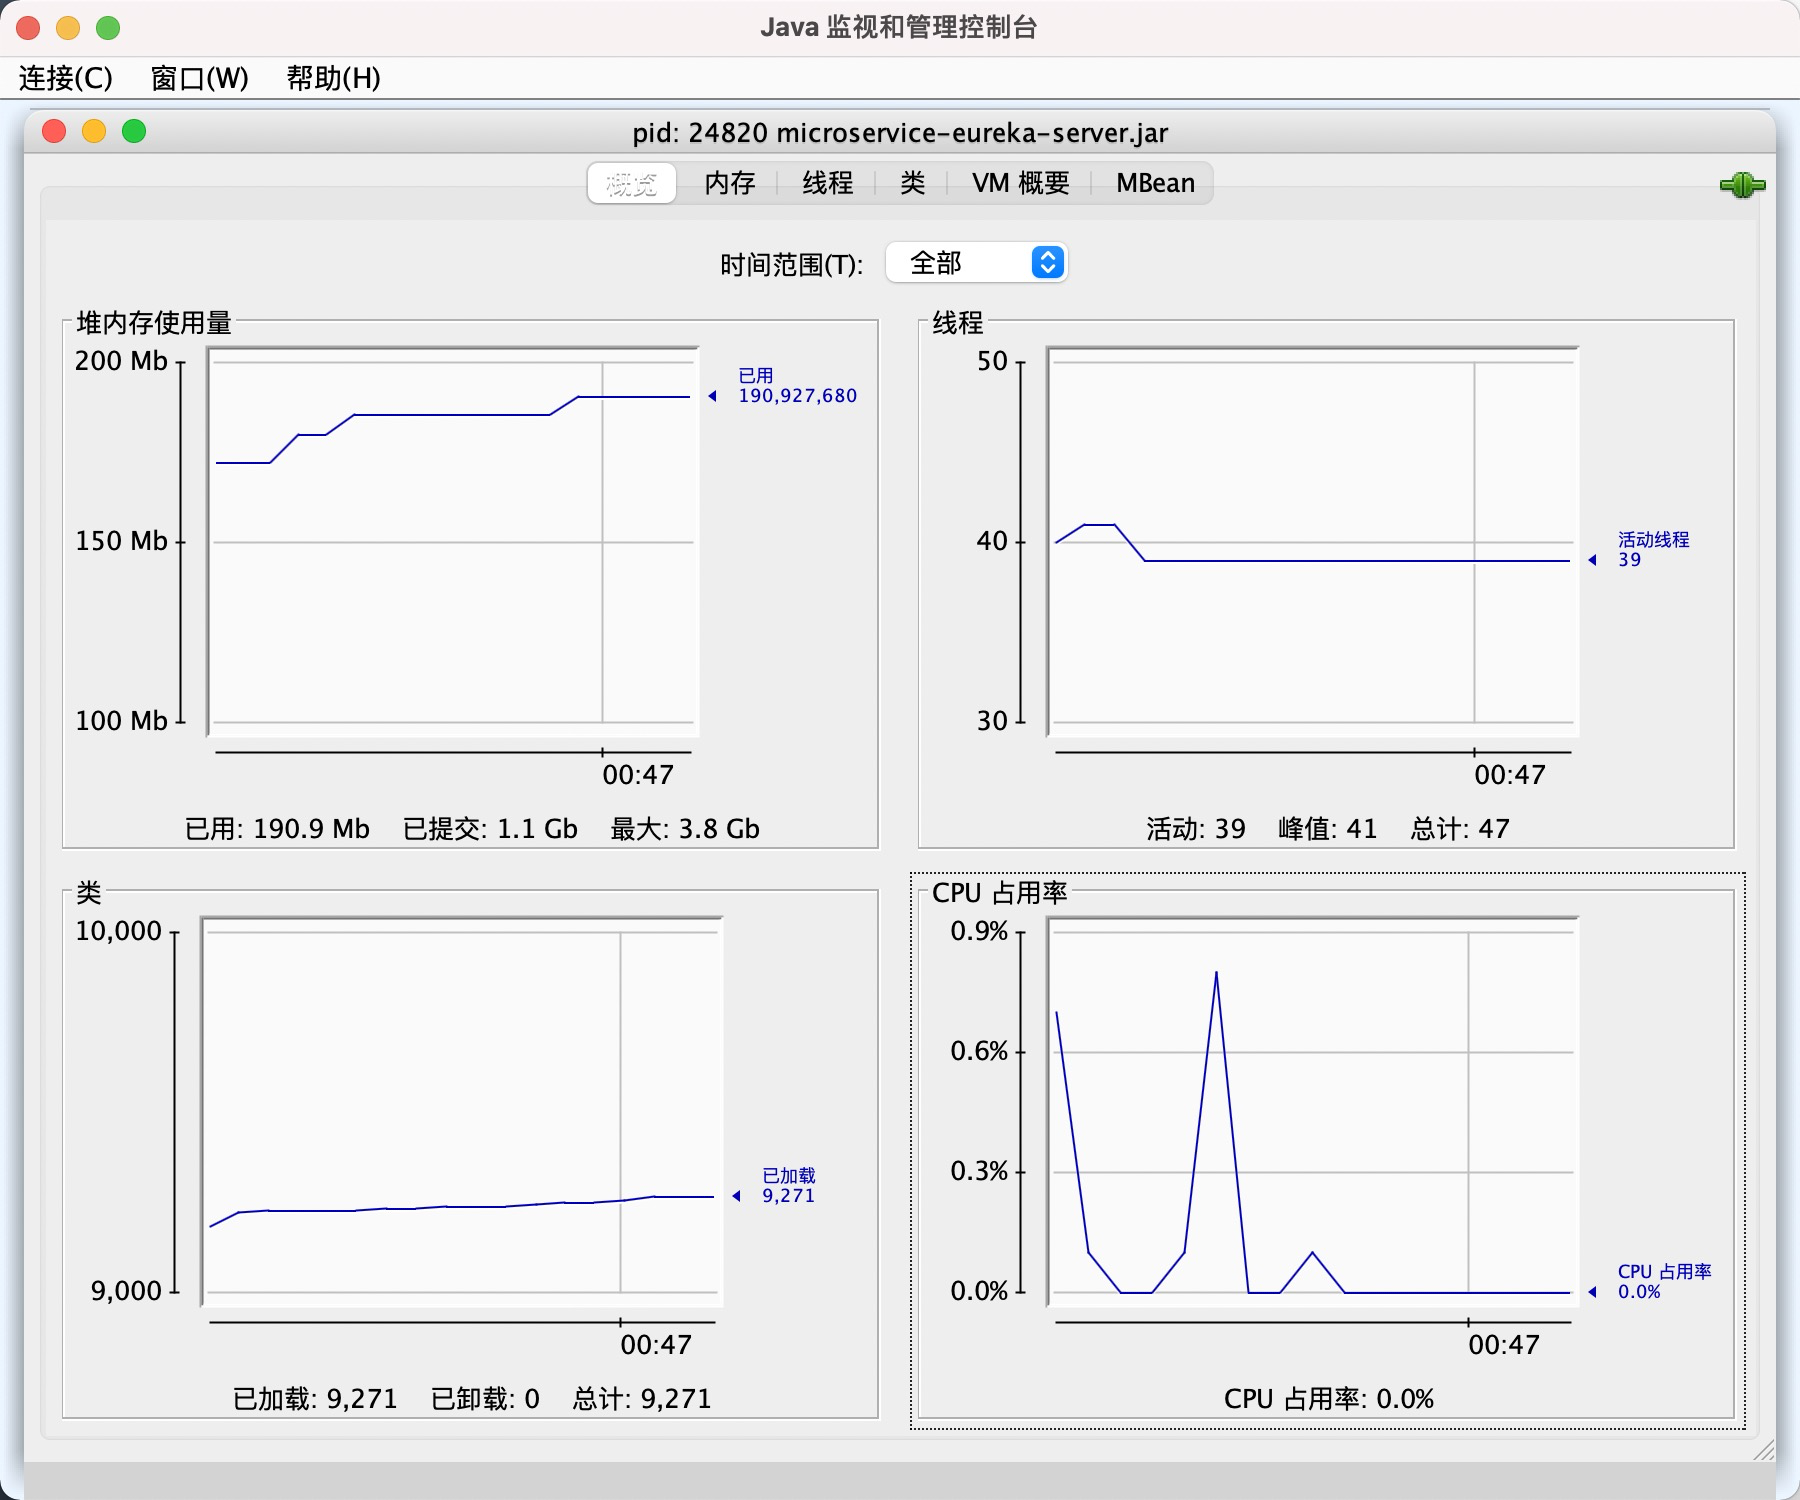
Task: Click the 30 axis label on threads chart
Action: pyautogui.click(x=992, y=721)
